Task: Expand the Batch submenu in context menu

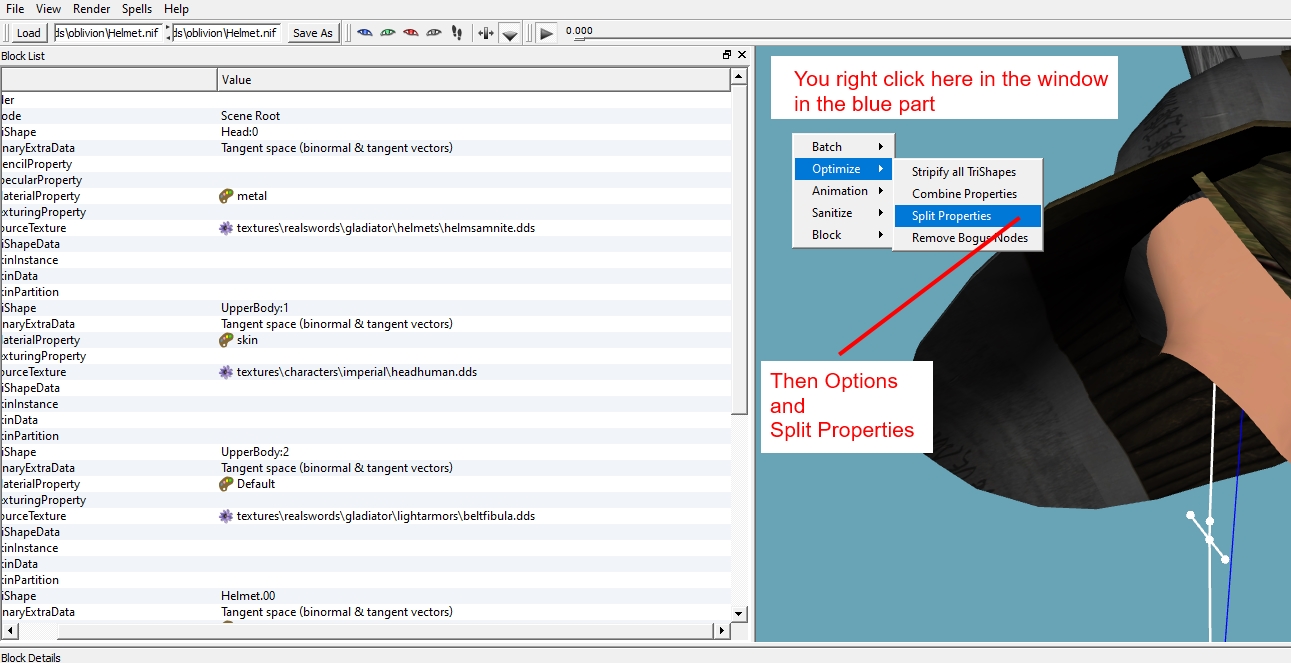Action: coord(843,147)
